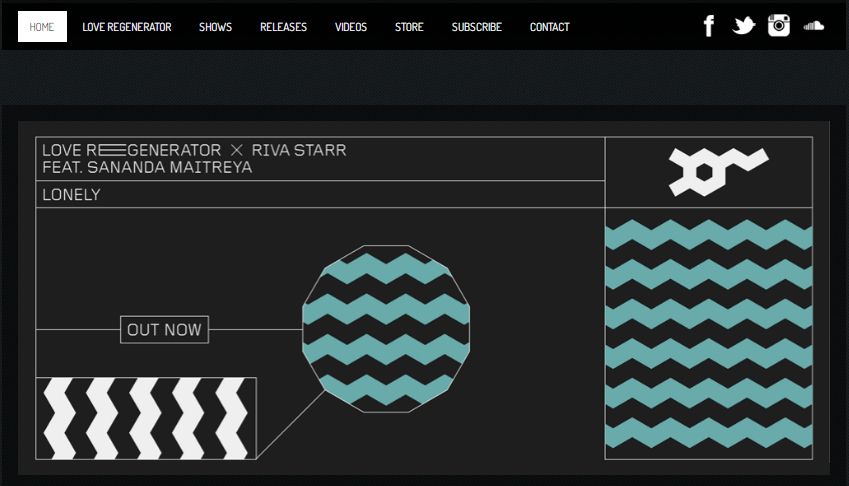Click the LONELY title text
Image resolution: width=849 pixels, height=486 pixels.
click(x=71, y=195)
